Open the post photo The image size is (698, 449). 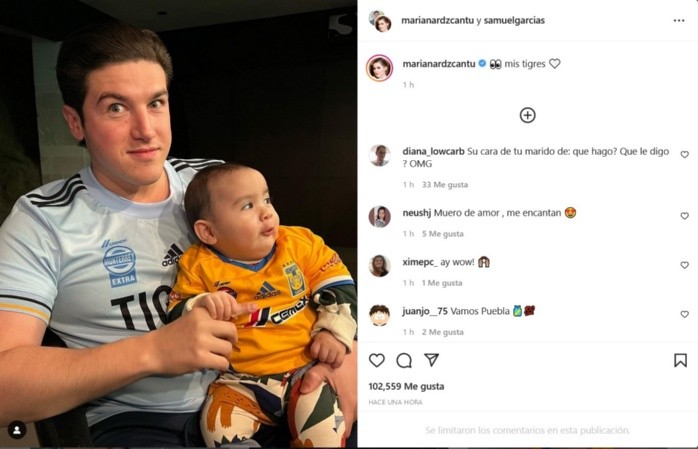pos(178,224)
